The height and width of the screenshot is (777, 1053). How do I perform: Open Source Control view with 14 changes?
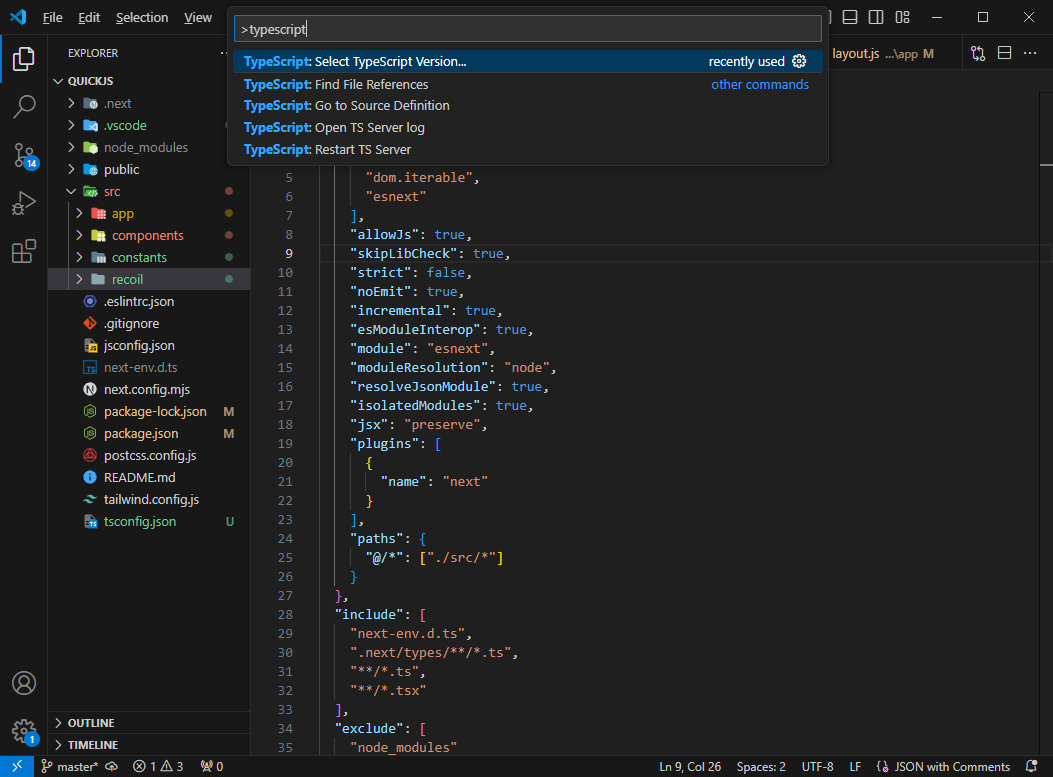pos(24,155)
